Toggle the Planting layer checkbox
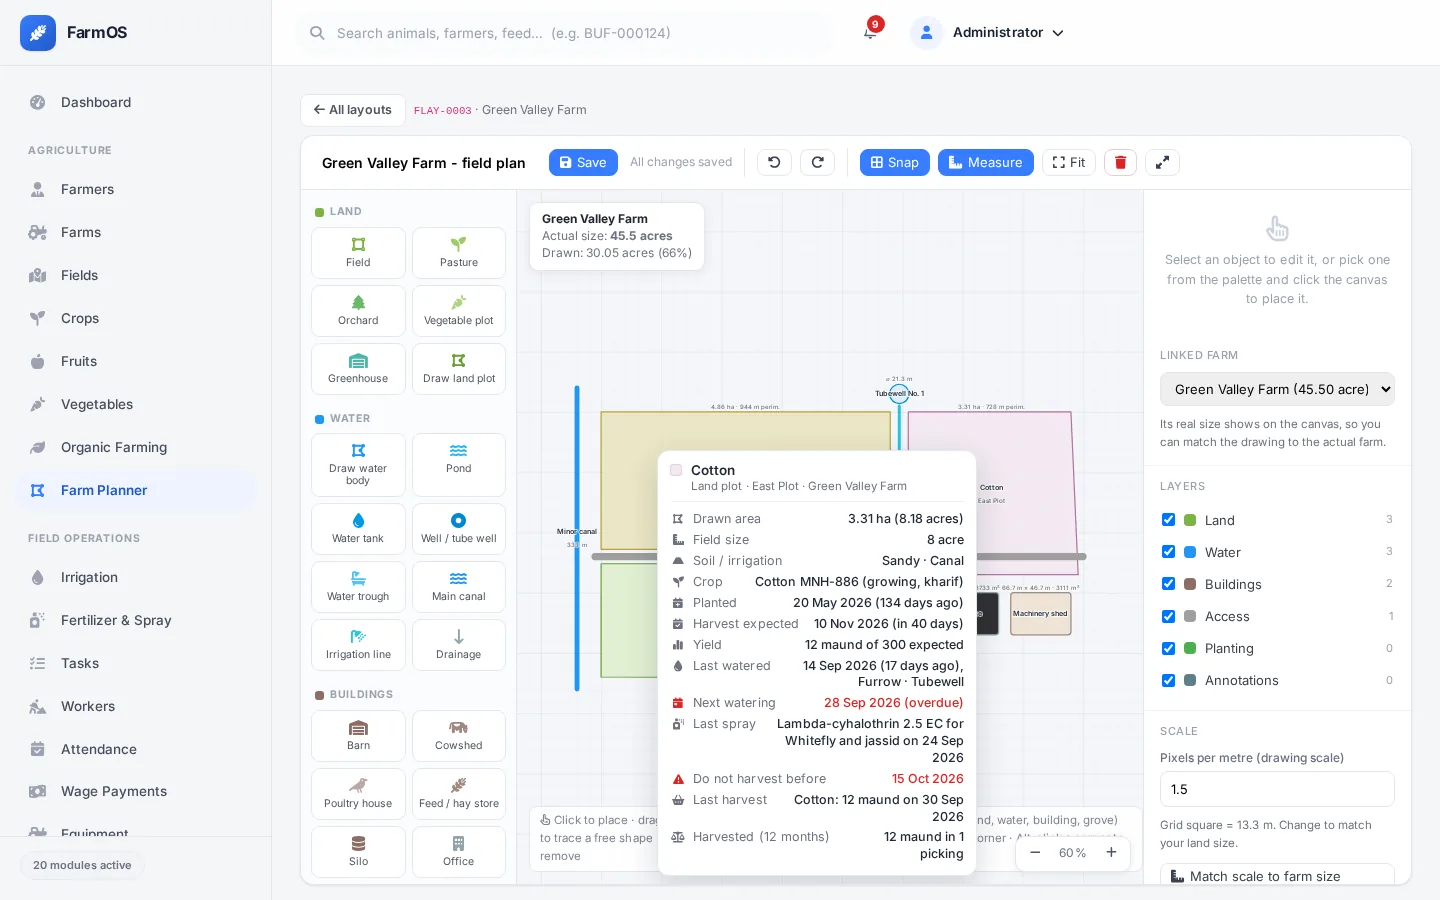The width and height of the screenshot is (1440, 900). point(1168,648)
